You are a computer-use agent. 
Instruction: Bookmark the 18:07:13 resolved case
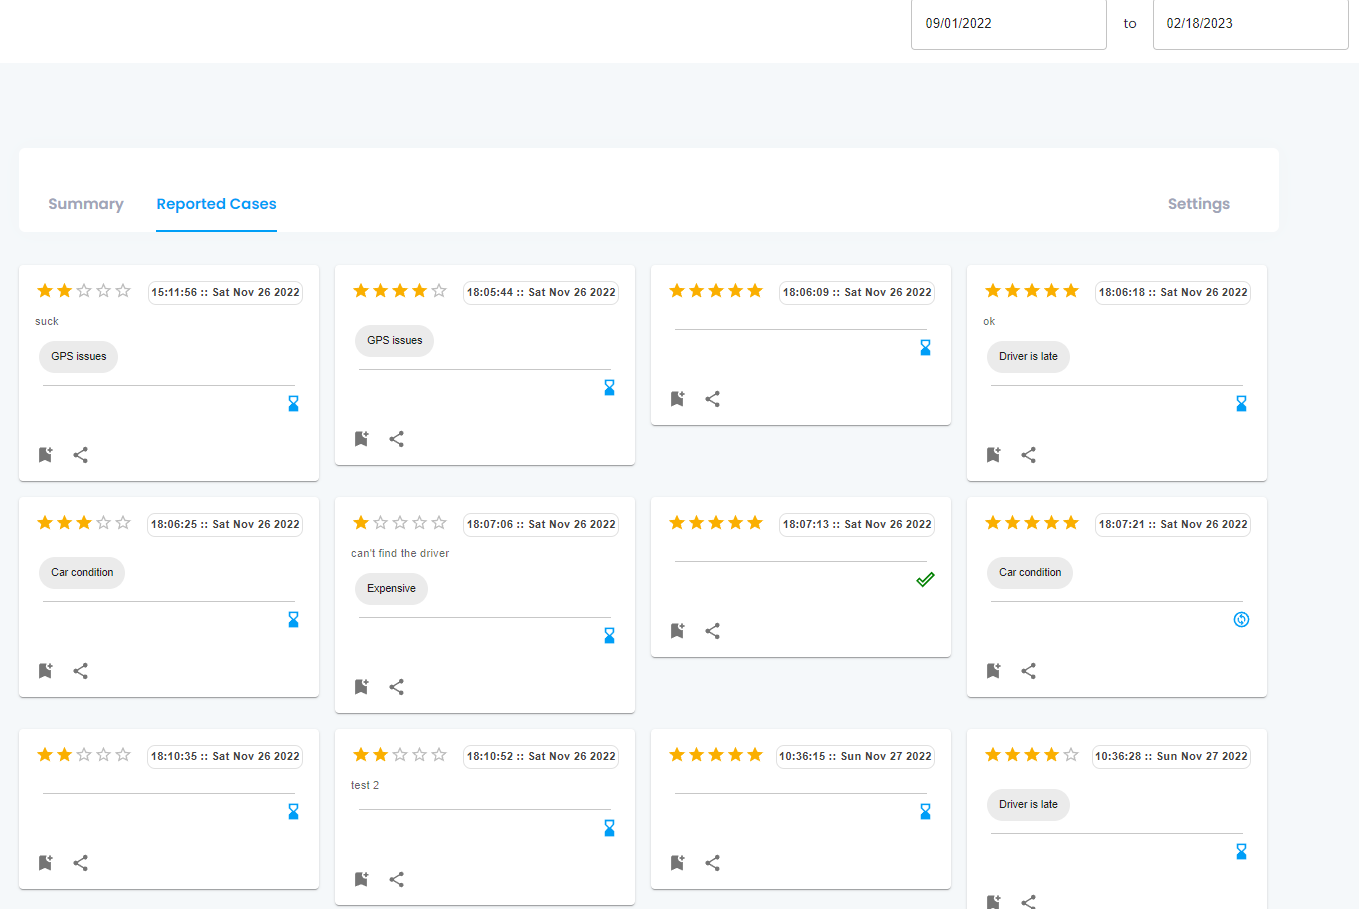(x=677, y=631)
